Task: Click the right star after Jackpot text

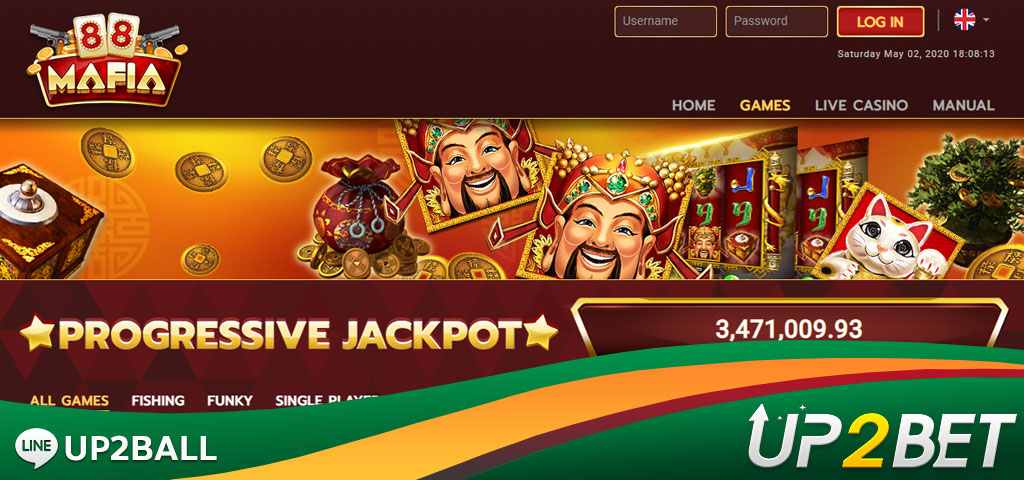Action: click(x=541, y=332)
